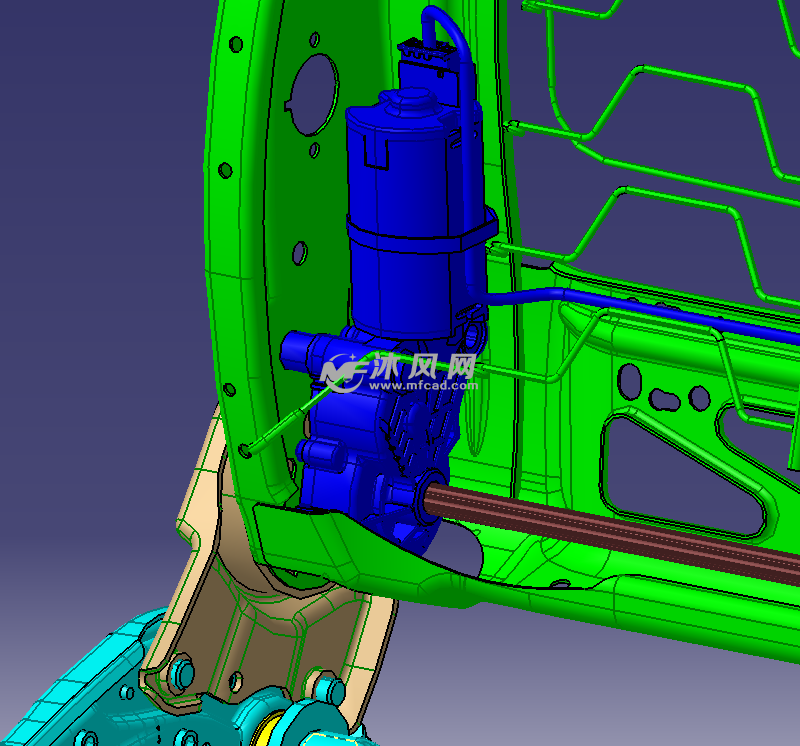
Task: Click a small hole on the frame edge
Action: click(236, 45)
